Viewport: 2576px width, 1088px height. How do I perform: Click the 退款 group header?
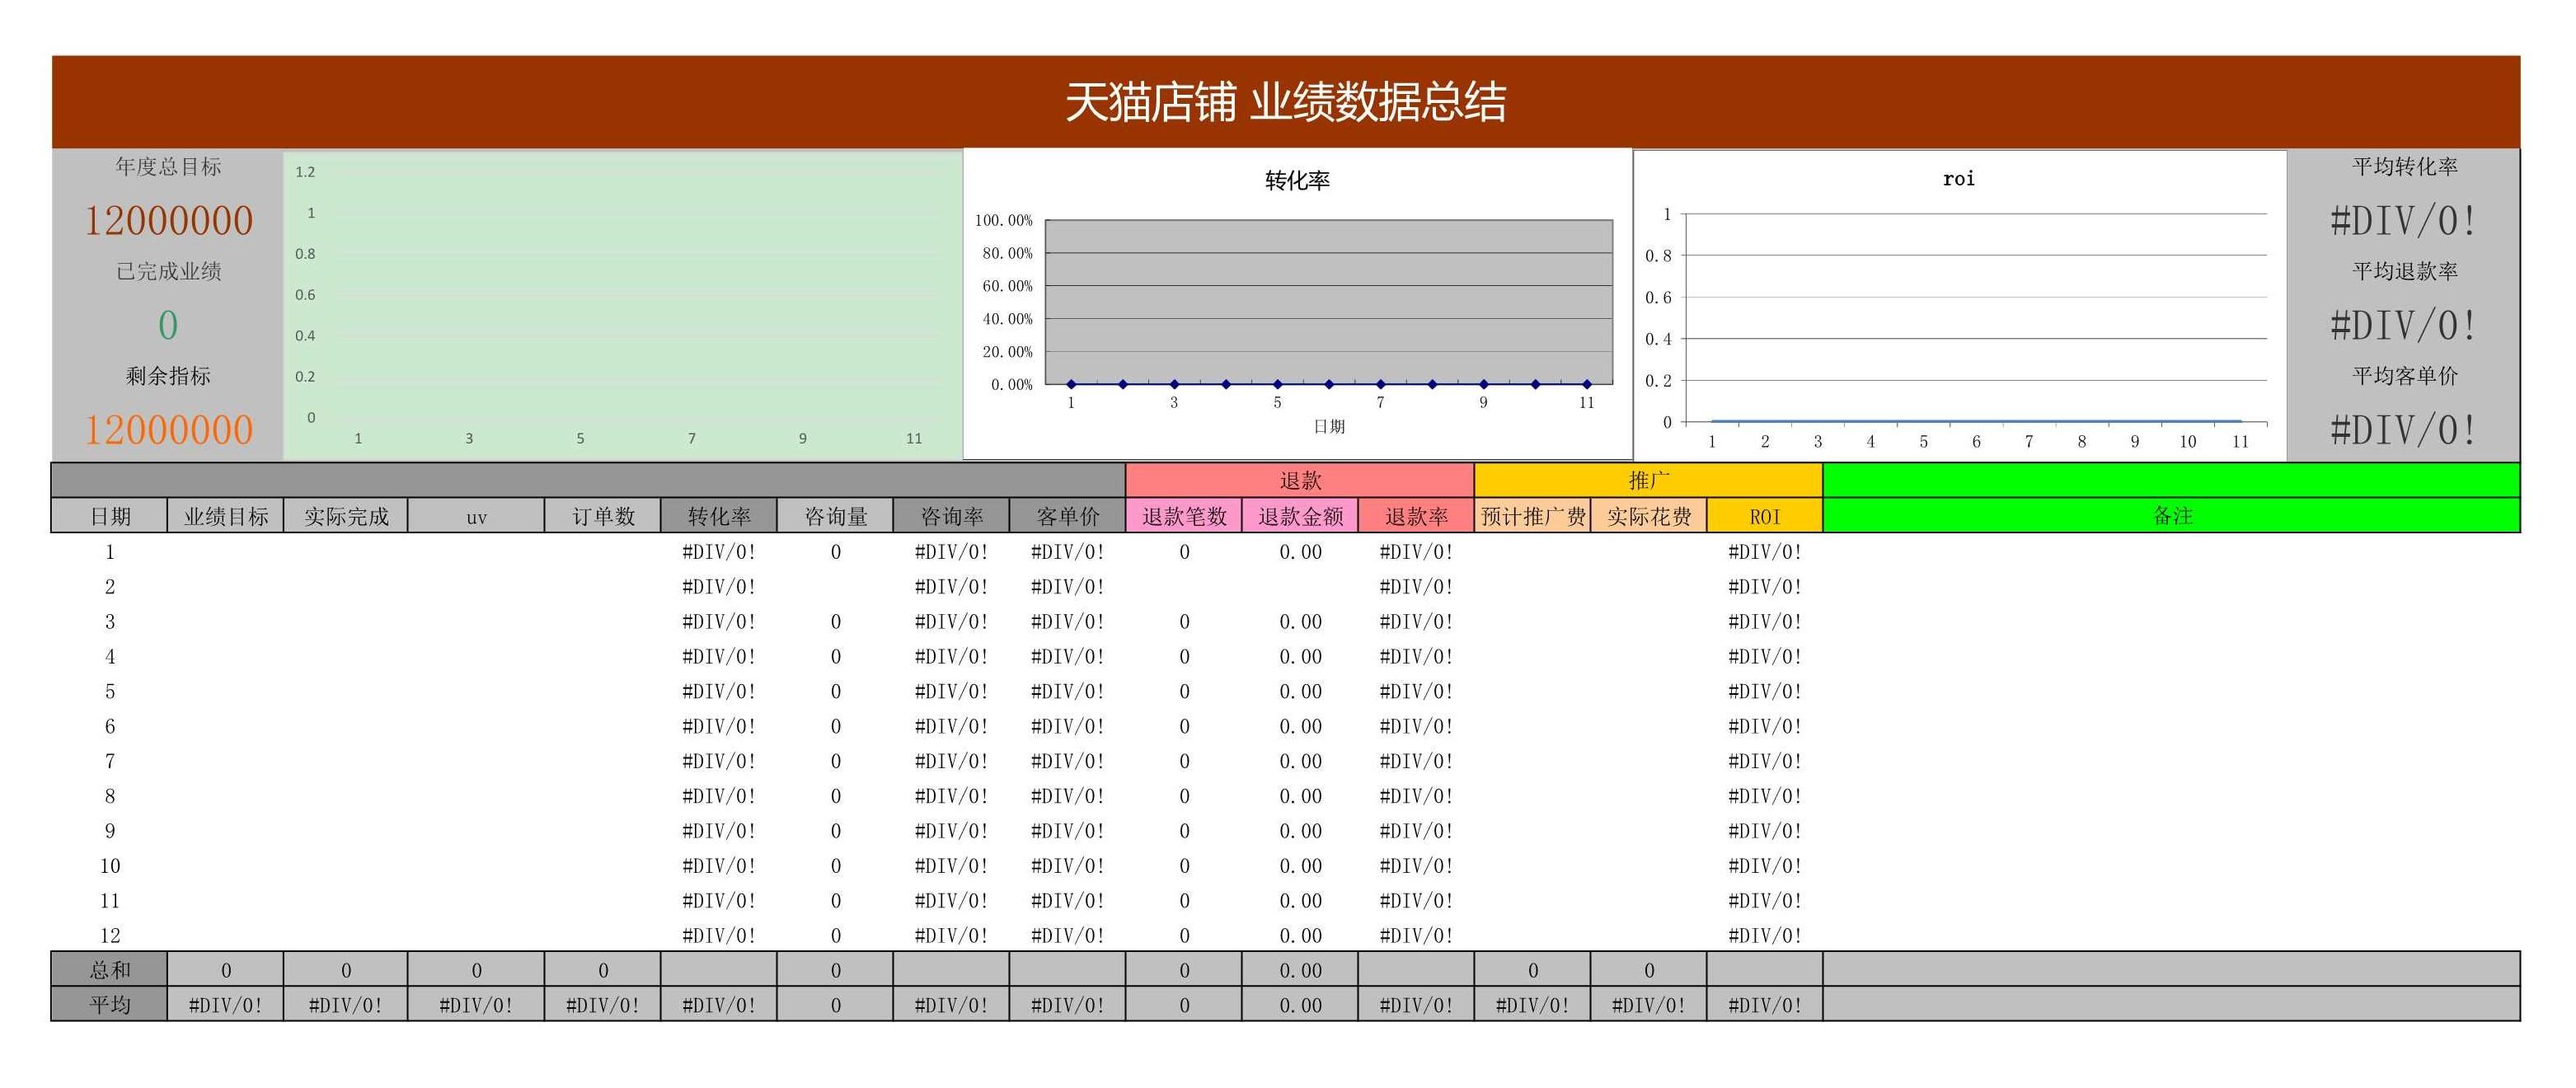[1300, 481]
